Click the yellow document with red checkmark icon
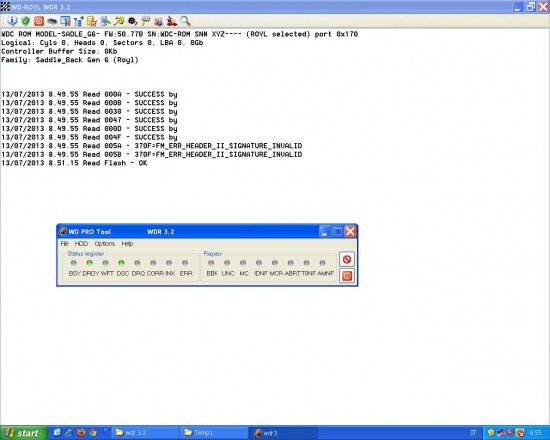 click(92, 21)
